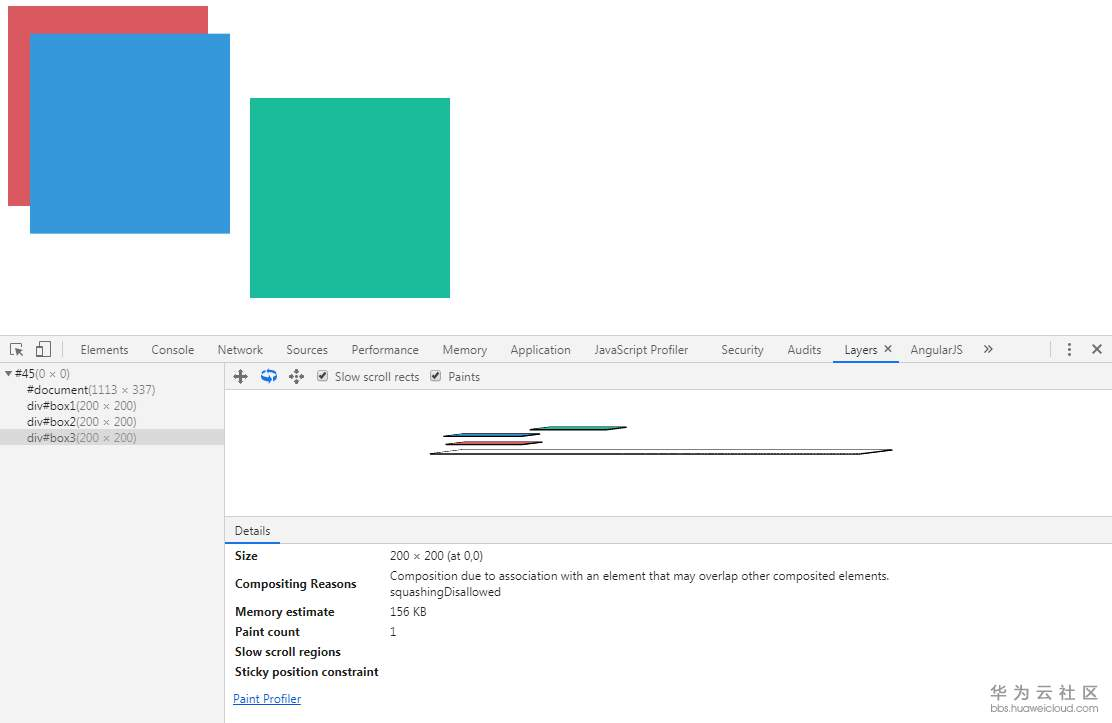Select the div#box2 layer row
Image resolution: width=1112 pixels, height=723 pixels.
pos(112,421)
